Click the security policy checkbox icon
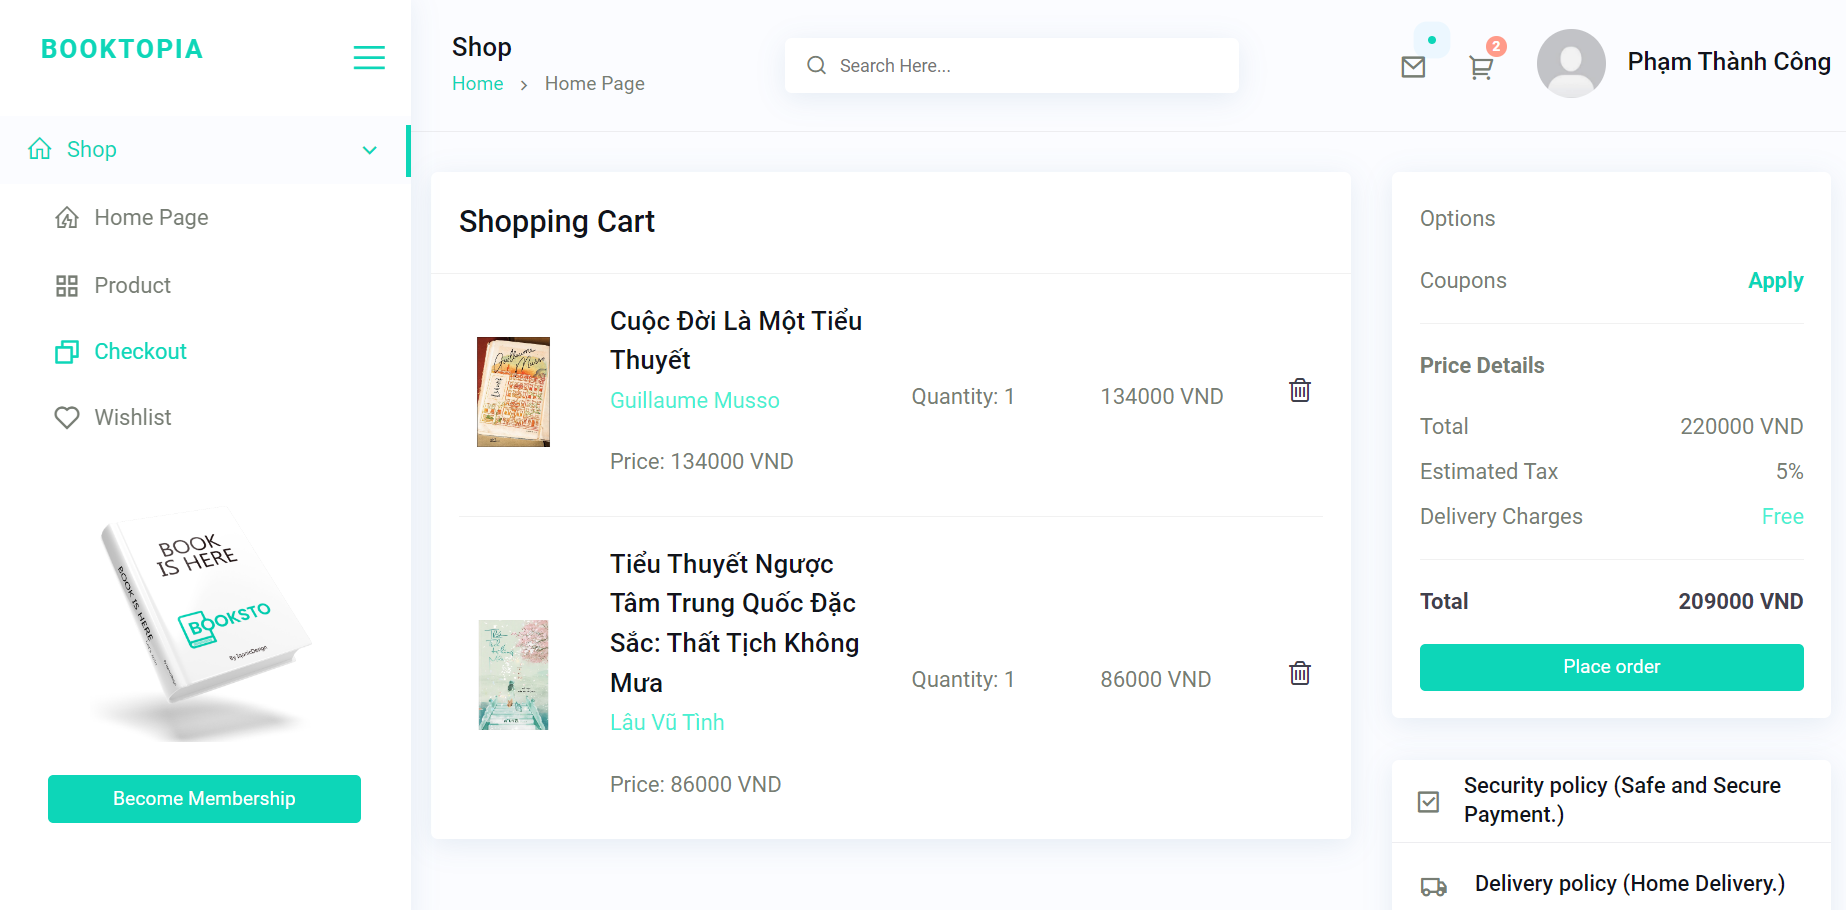The height and width of the screenshot is (910, 1846). 1429,801
